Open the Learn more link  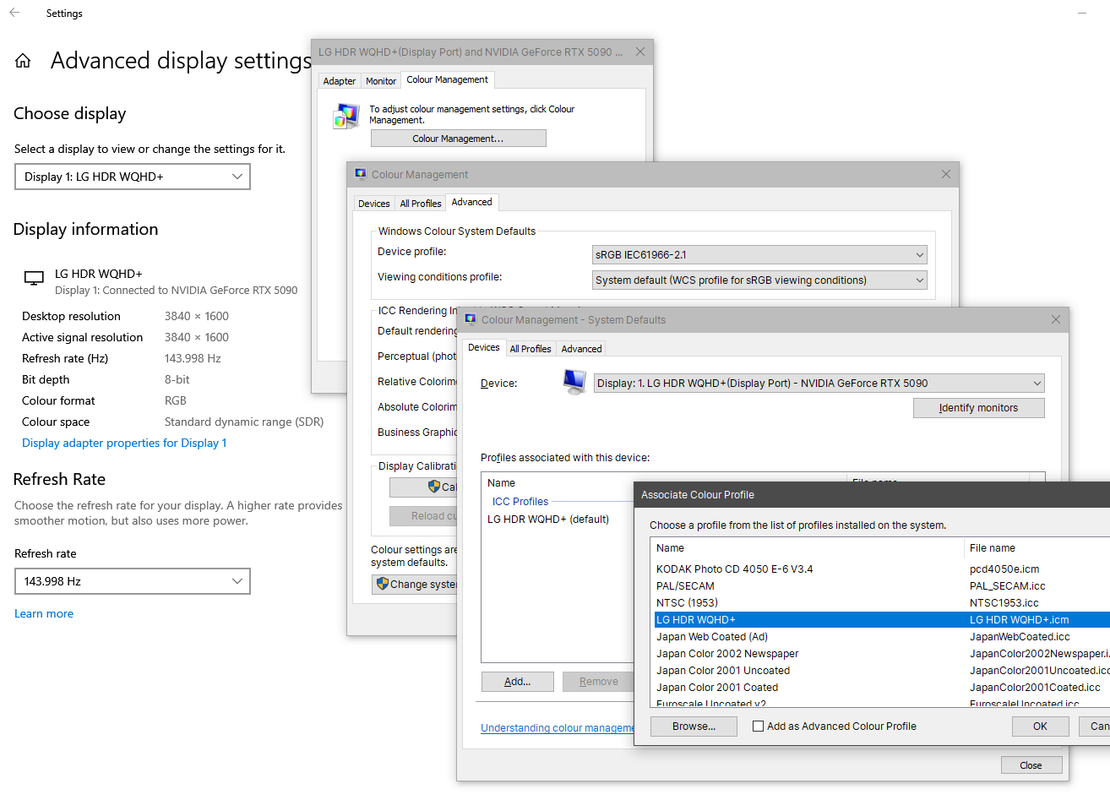point(44,613)
